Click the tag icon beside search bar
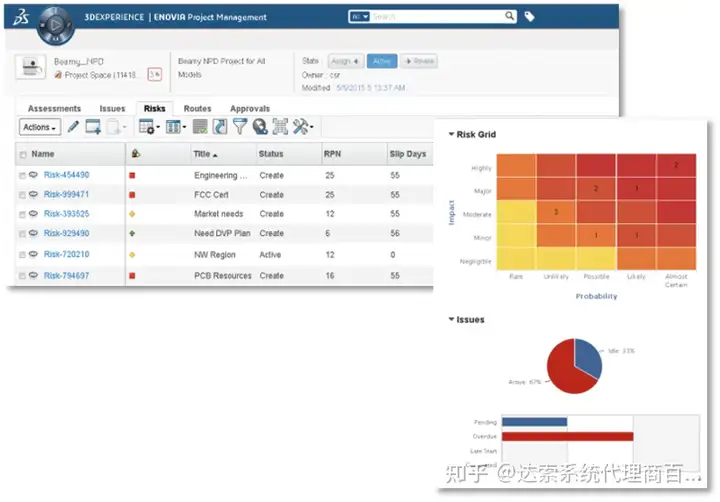The width and height of the screenshot is (720, 502). pos(530,17)
